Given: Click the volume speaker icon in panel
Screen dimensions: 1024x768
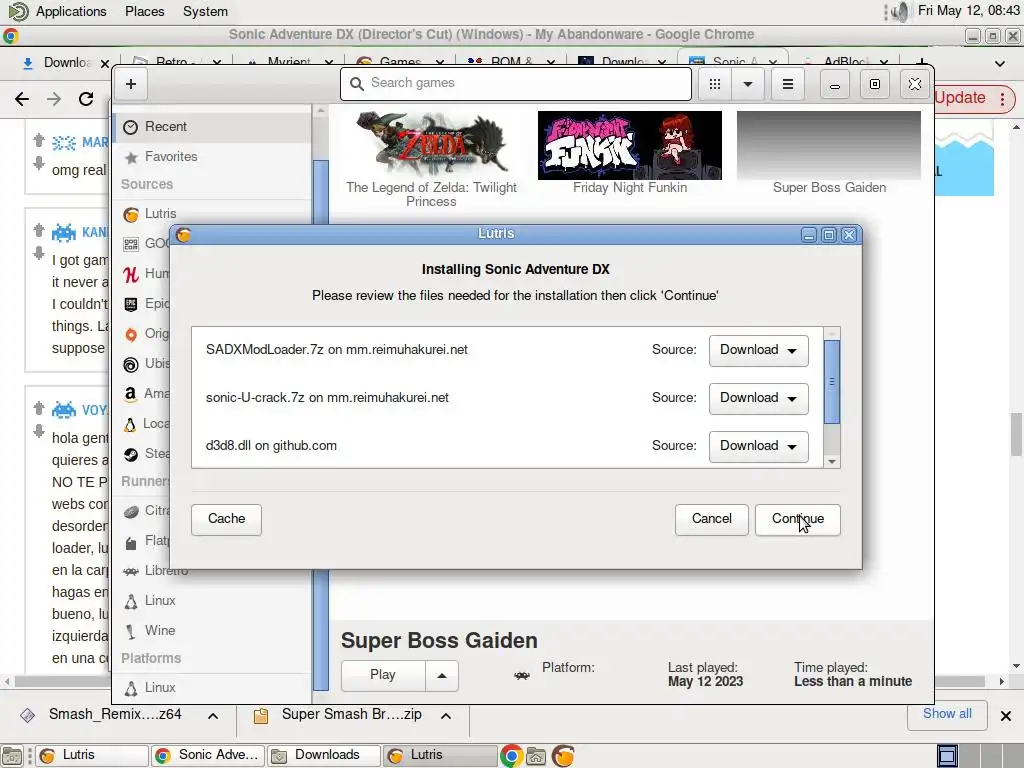Looking at the screenshot, I should (x=900, y=12).
